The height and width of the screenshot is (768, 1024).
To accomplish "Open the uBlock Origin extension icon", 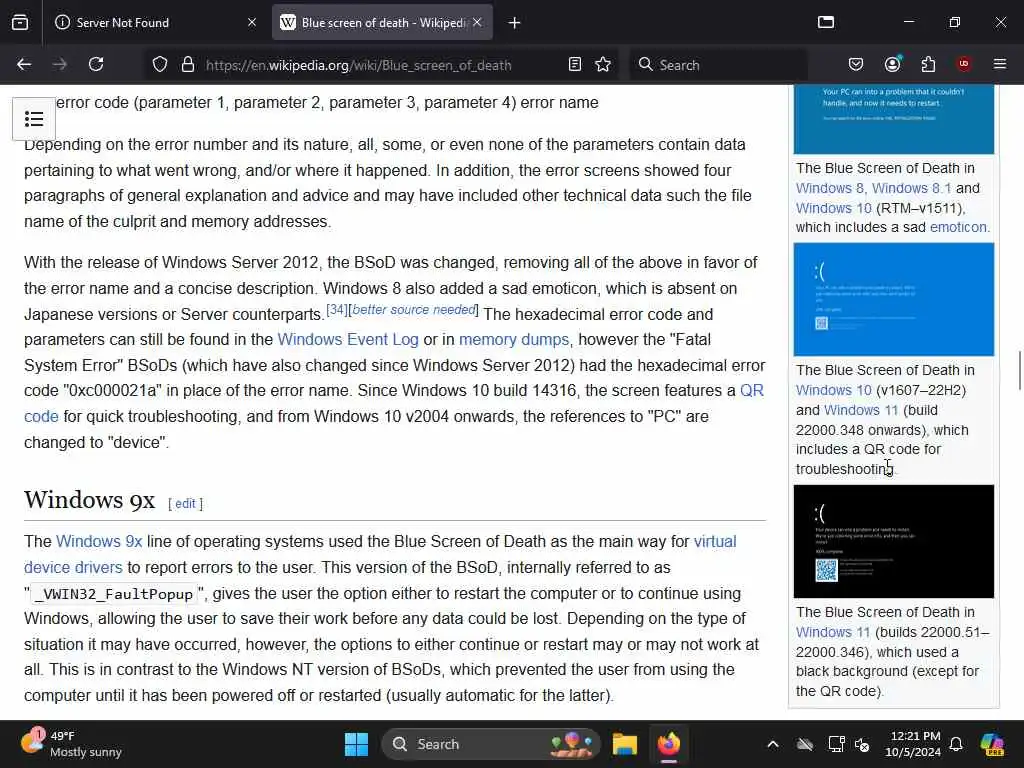I will [964, 64].
